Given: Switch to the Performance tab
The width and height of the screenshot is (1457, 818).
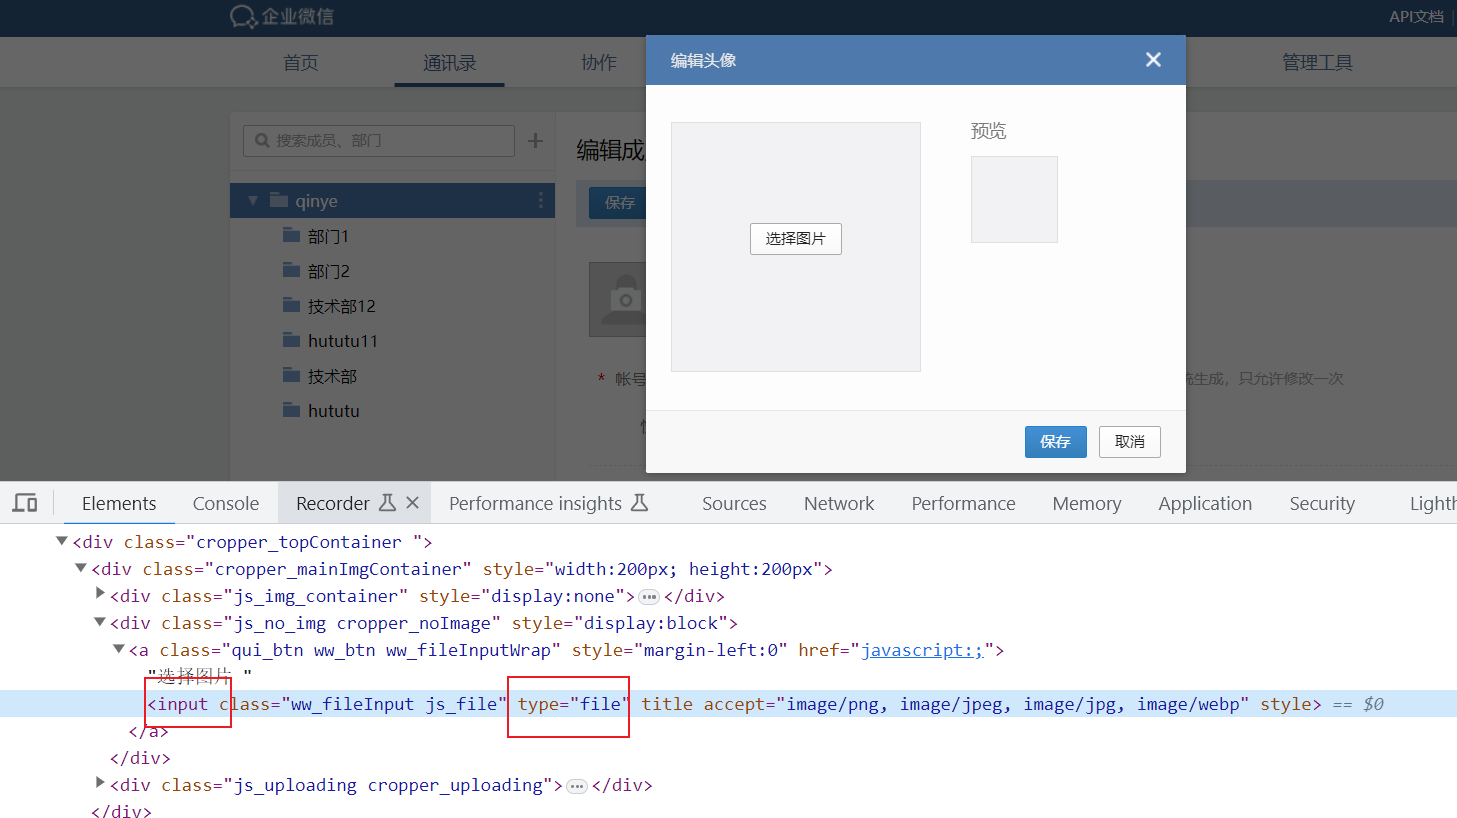Looking at the screenshot, I should click(x=963, y=504).
